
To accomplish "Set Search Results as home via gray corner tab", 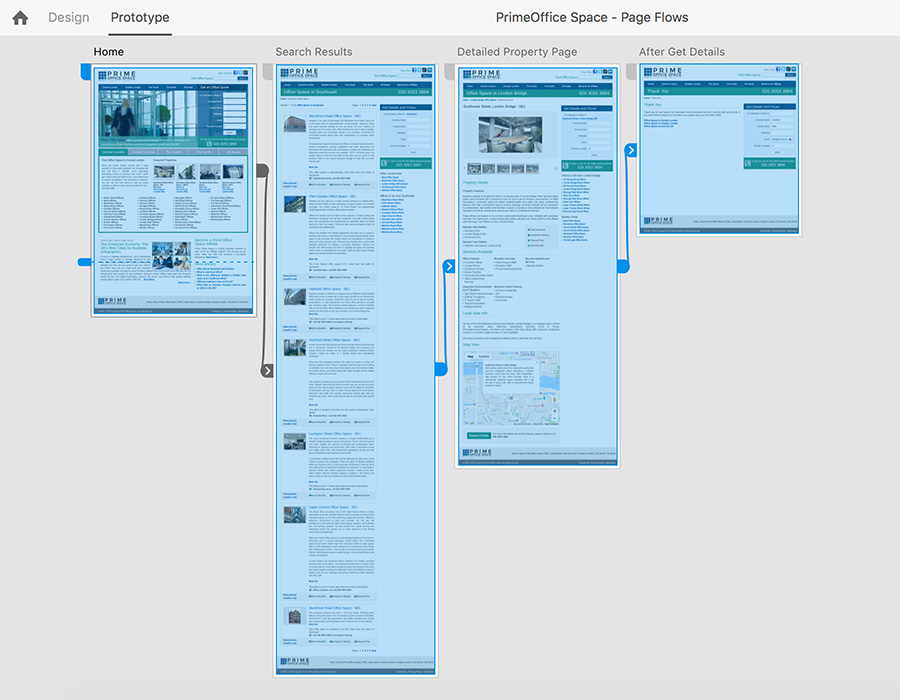I will click(266, 72).
